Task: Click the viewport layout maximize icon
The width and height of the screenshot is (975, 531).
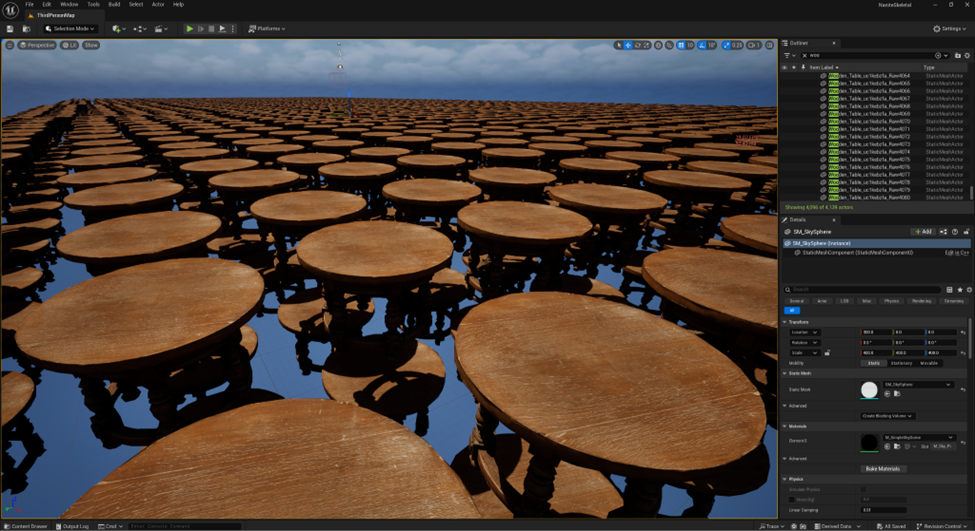Action: click(770, 45)
